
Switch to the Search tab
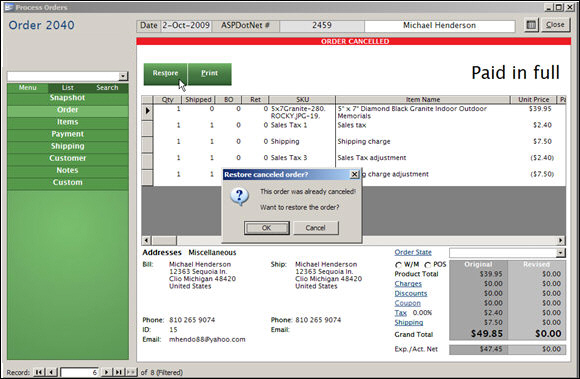click(x=107, y=88)
